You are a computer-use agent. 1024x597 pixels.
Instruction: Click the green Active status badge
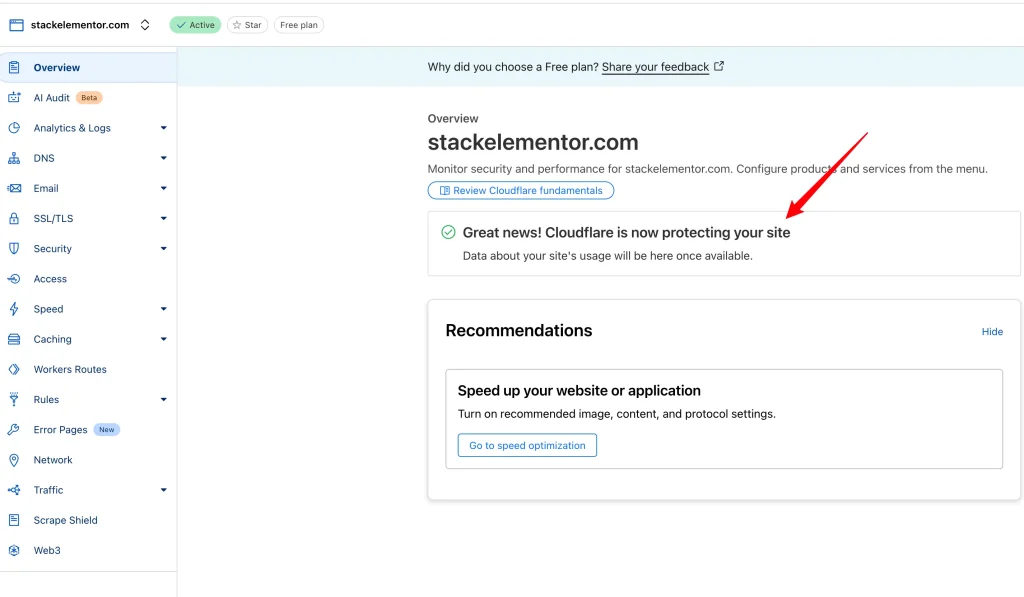point(195,25)
